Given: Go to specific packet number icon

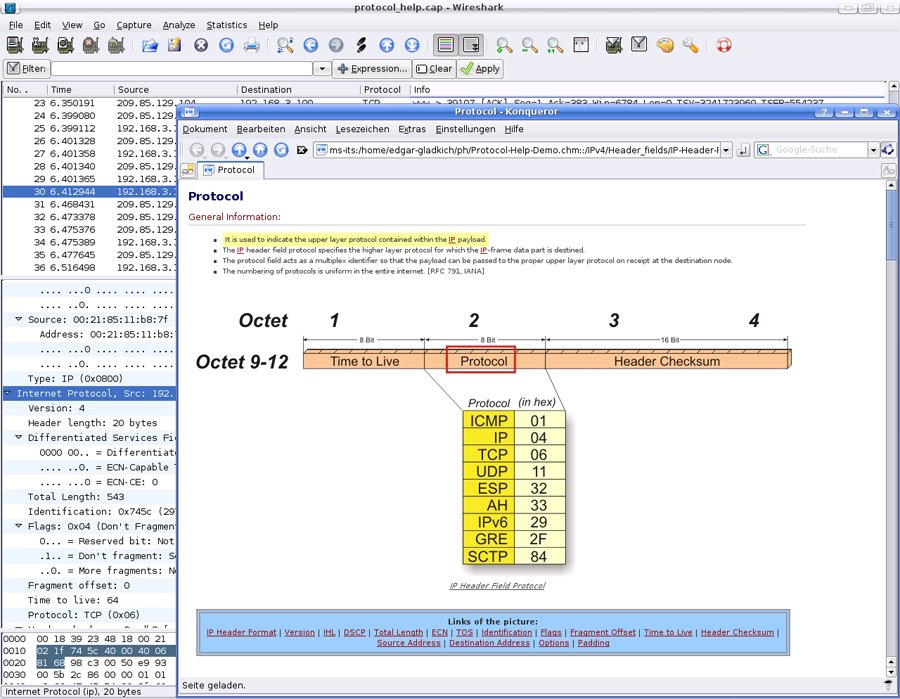Looking at the screenshot, I should pos(361,45).
